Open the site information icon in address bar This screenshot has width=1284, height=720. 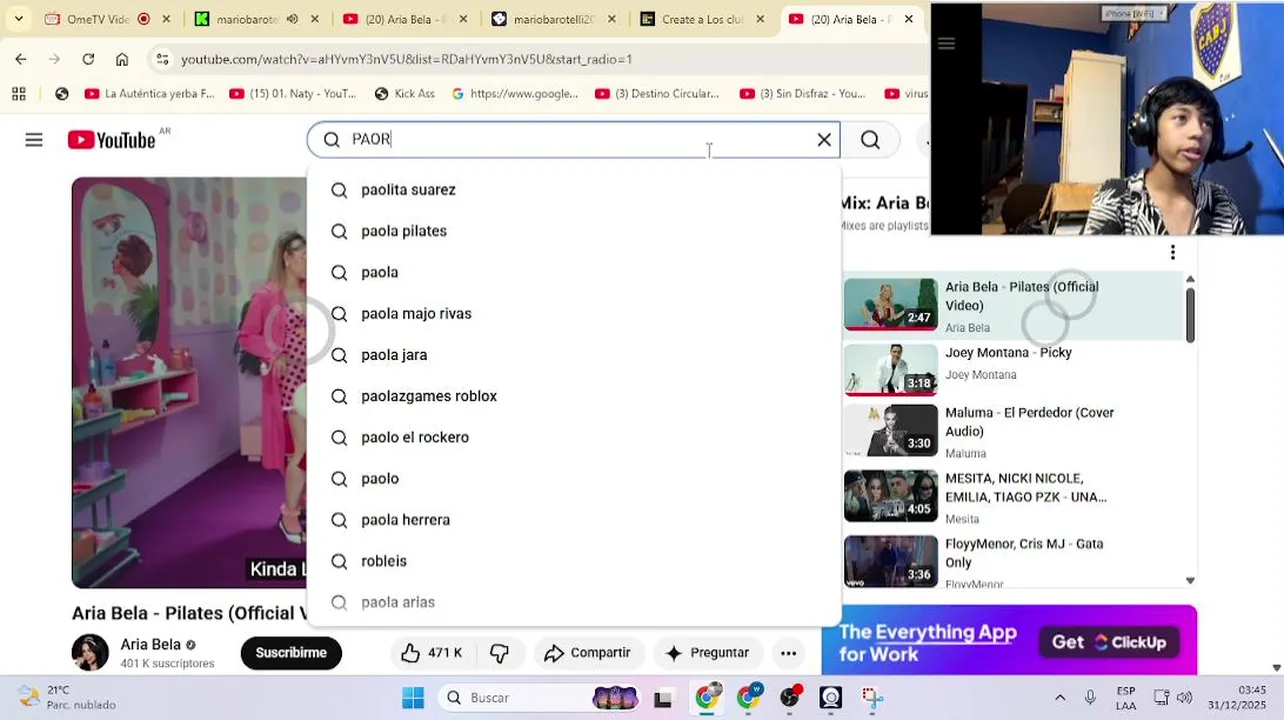point(163,59)
